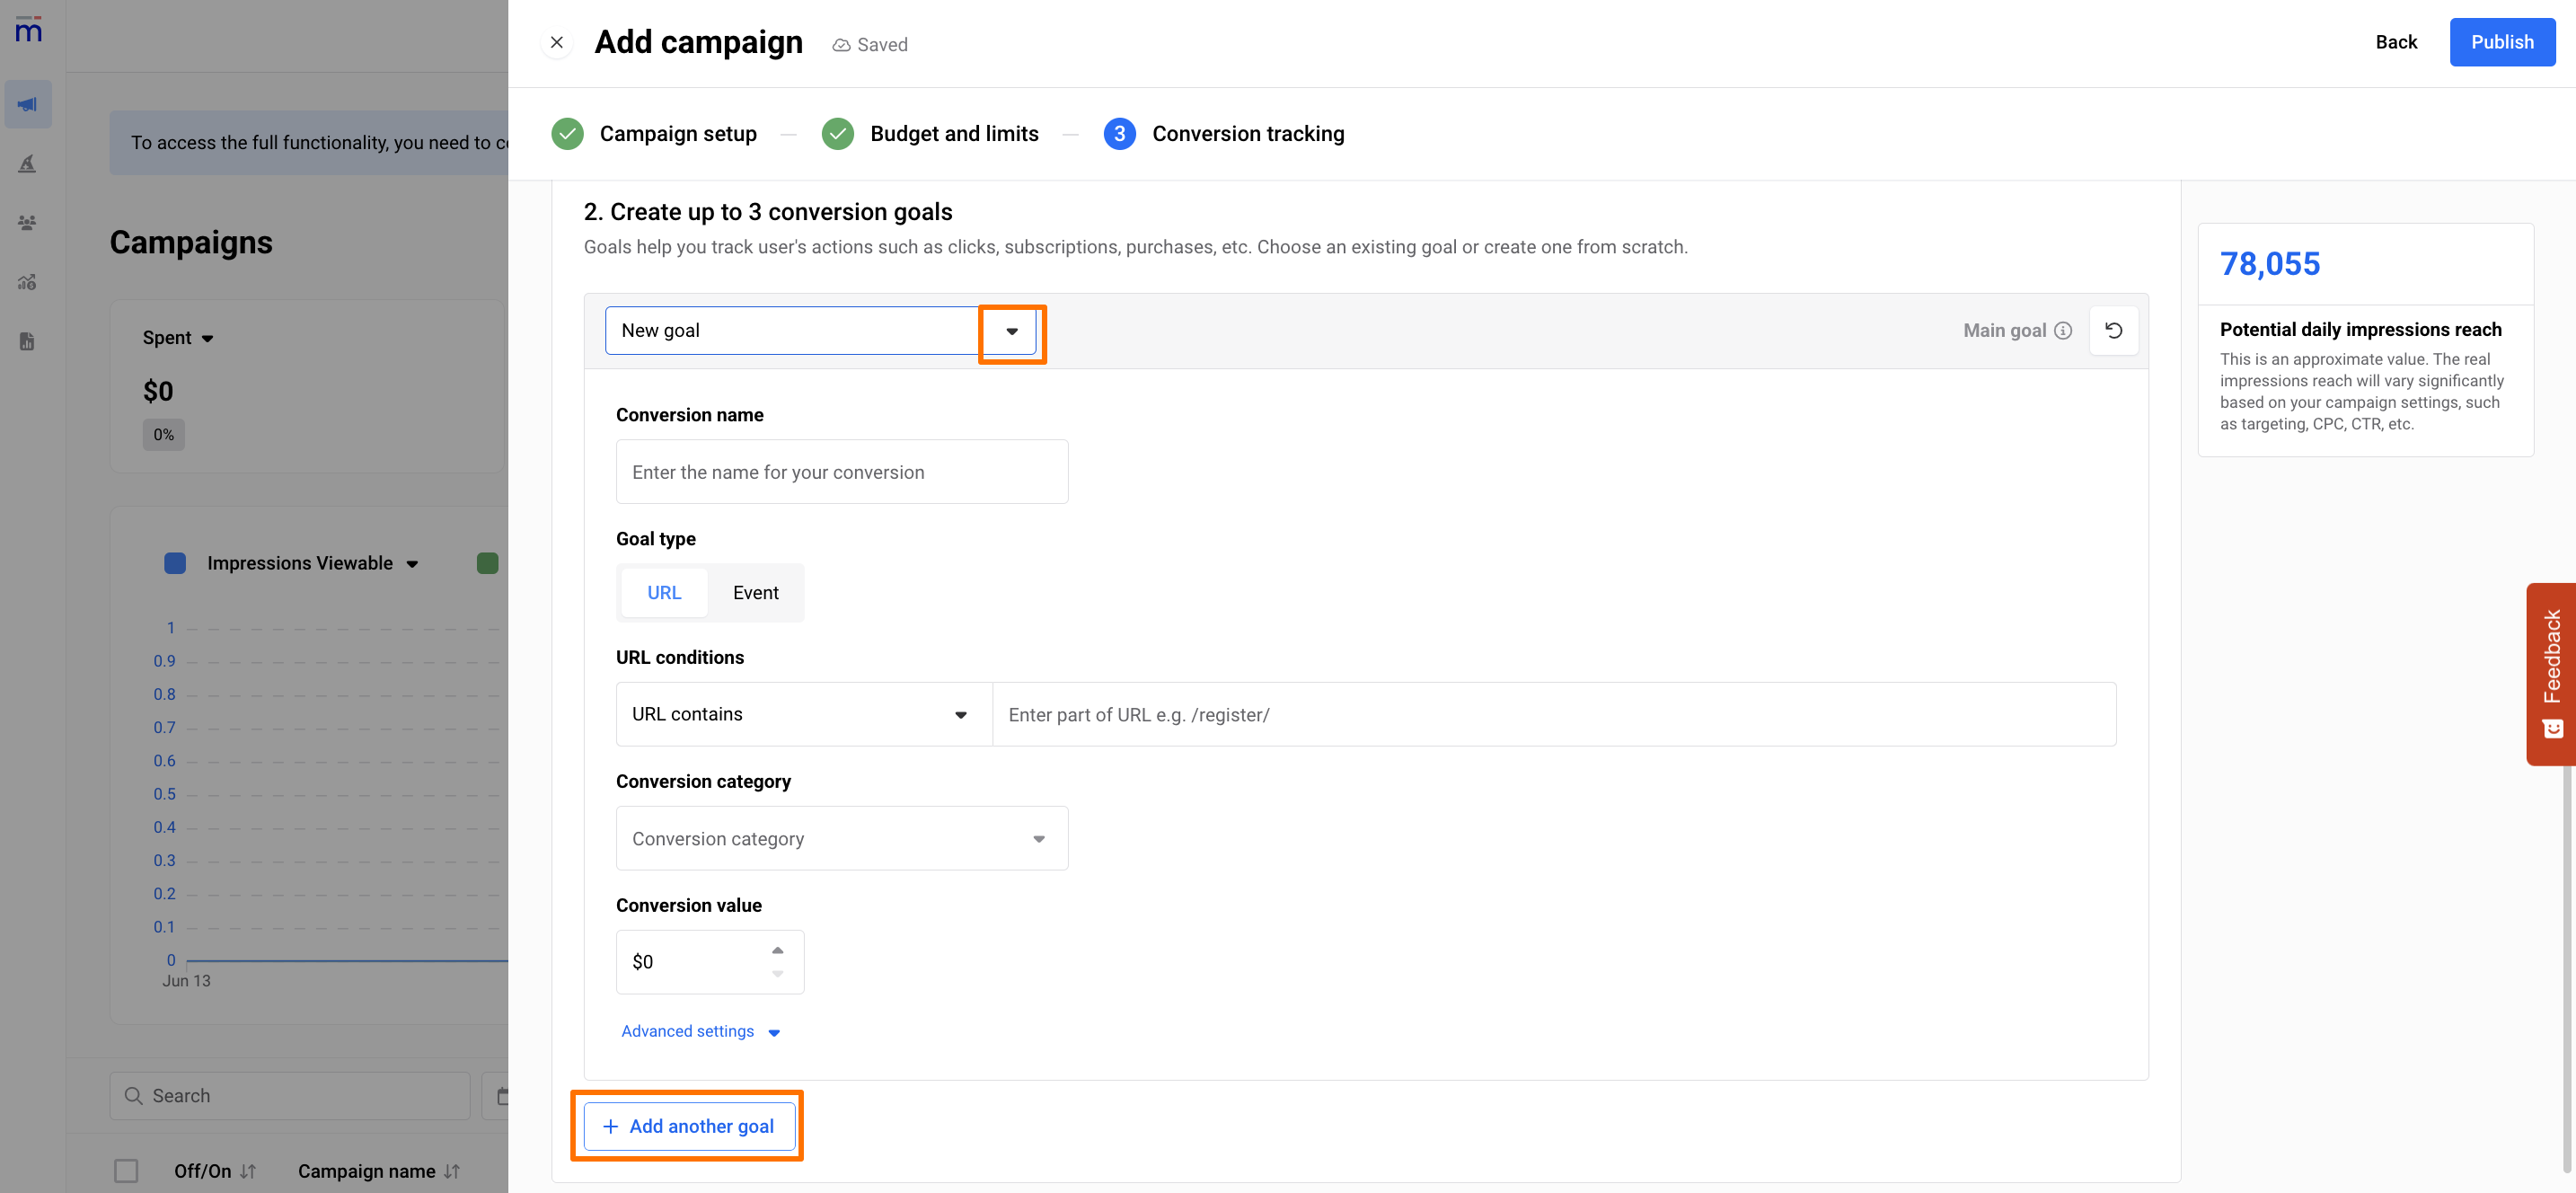
Task: Click Add another goal button
Action: tap(689, 1126)
